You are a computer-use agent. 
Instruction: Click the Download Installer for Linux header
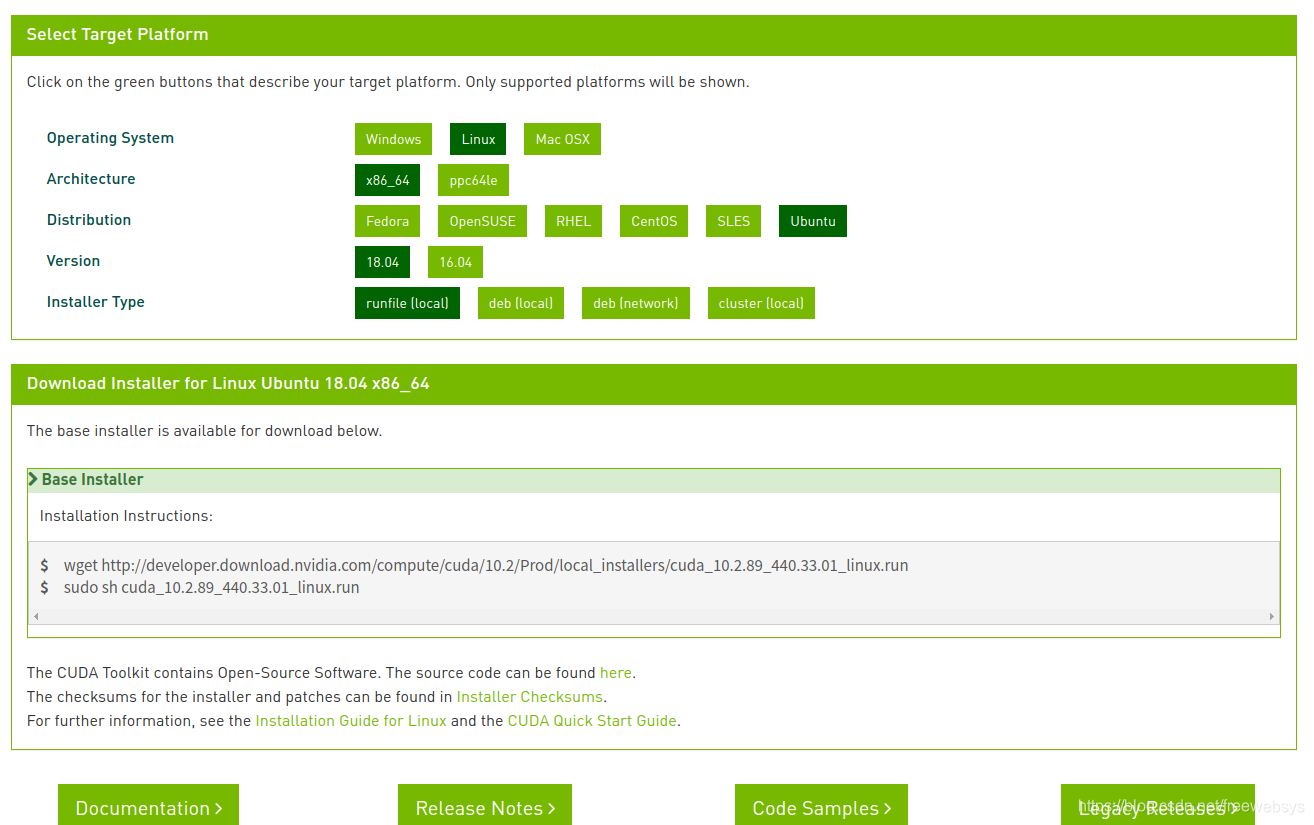click(x=653, y=384)
